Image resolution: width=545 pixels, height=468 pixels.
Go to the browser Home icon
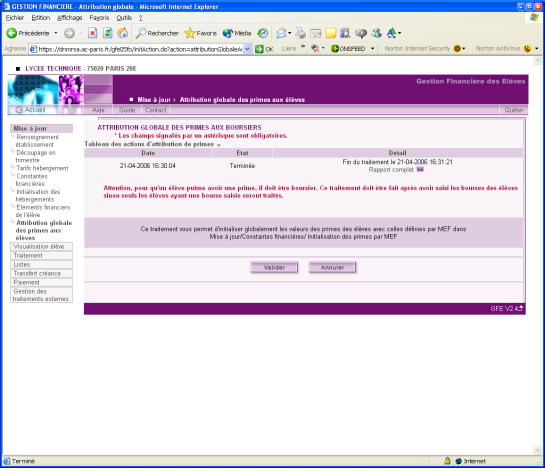click(122, 33)
